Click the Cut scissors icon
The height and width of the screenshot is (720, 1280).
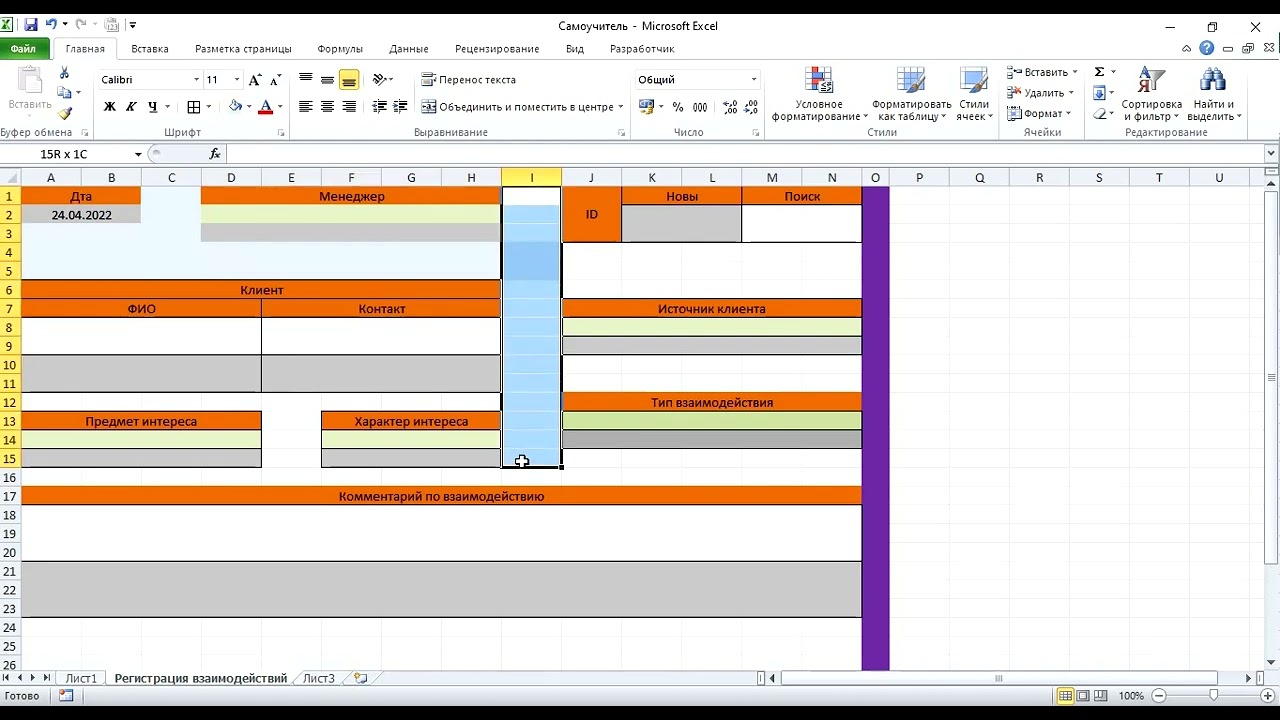click(65, 73)
